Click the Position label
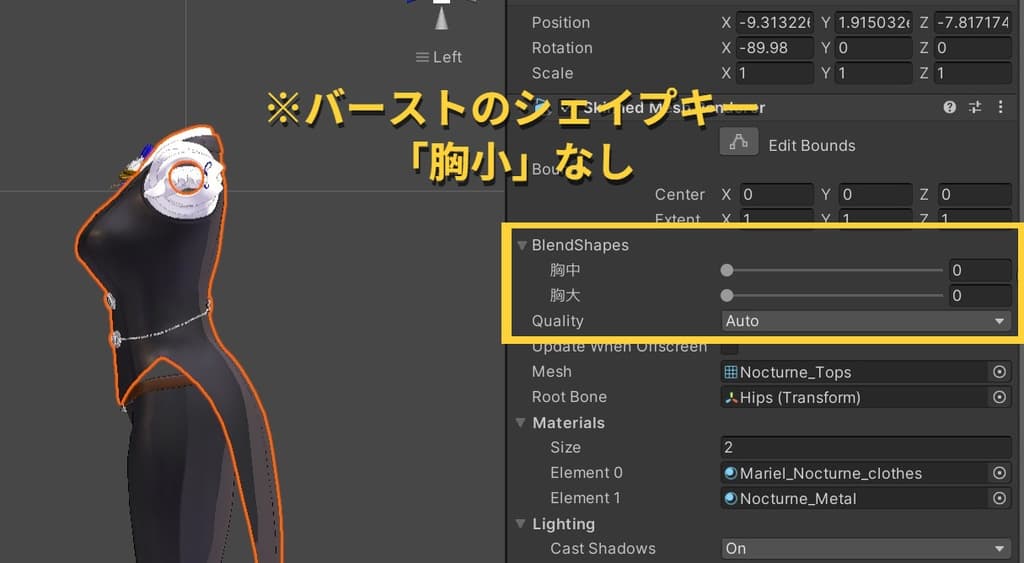1024x563 pixels. 560,22
